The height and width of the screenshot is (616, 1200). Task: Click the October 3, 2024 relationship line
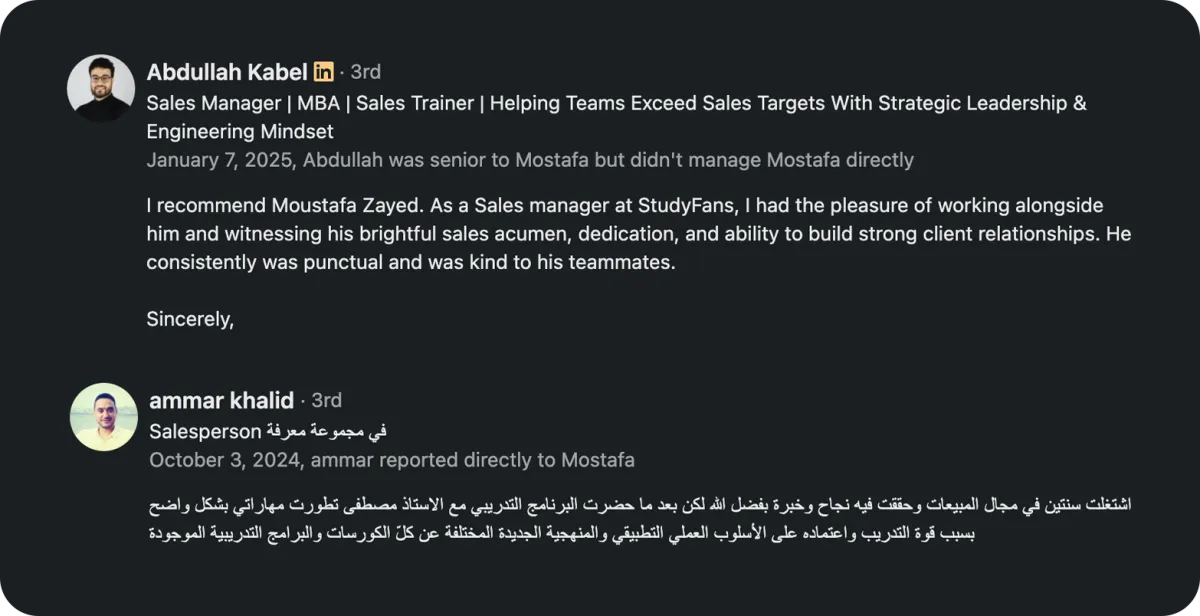click(x=391, y=460)
